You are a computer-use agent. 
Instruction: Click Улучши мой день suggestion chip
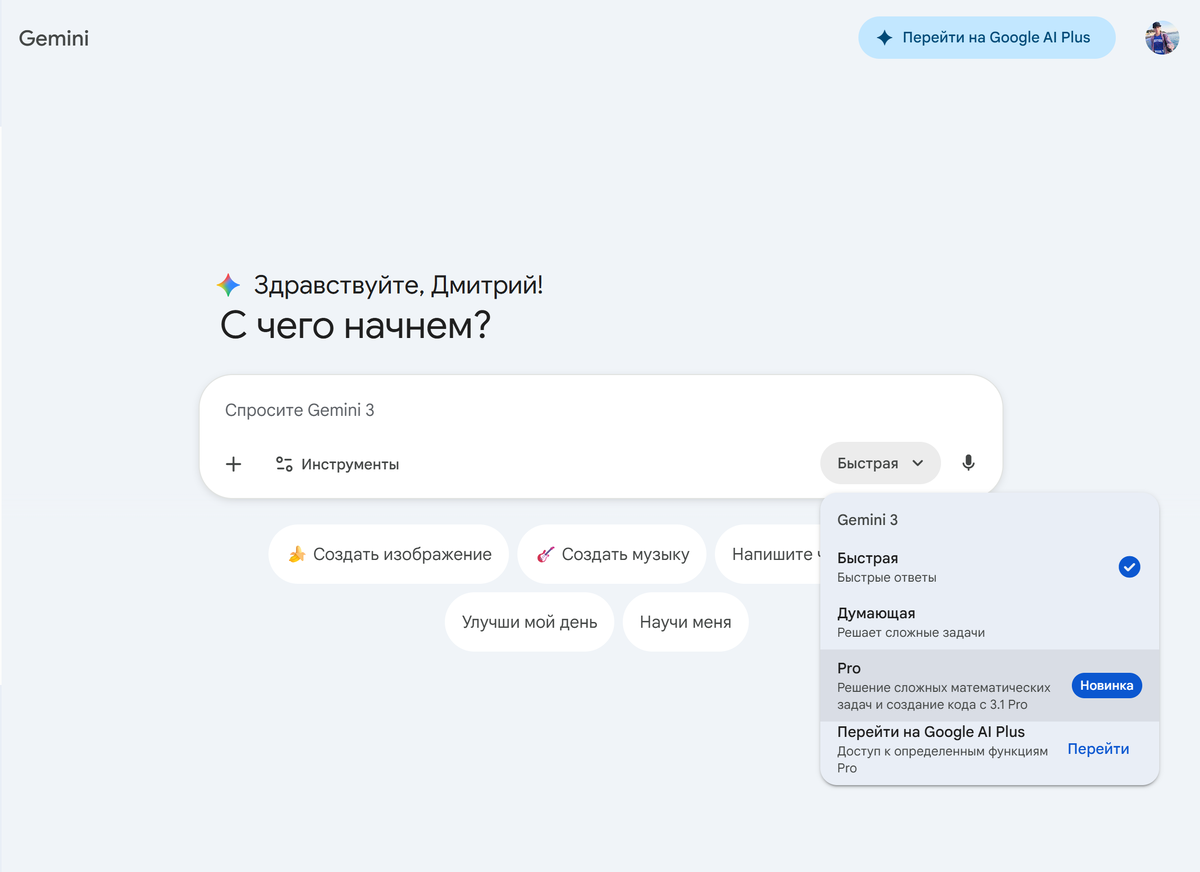point(529,622)
